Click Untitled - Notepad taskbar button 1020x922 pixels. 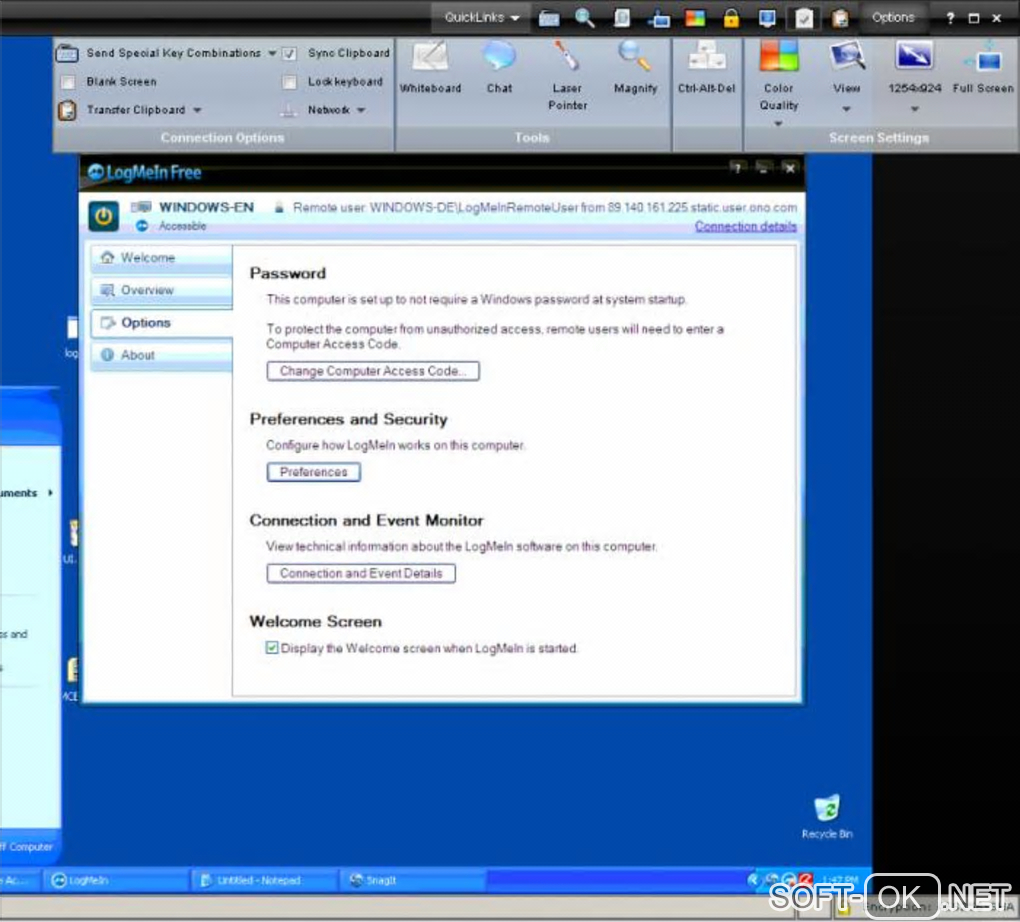click(x=265, y=880)
